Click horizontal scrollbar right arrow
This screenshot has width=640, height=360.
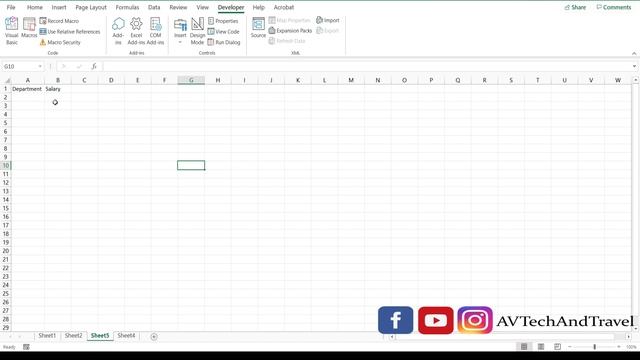[628, 337]
